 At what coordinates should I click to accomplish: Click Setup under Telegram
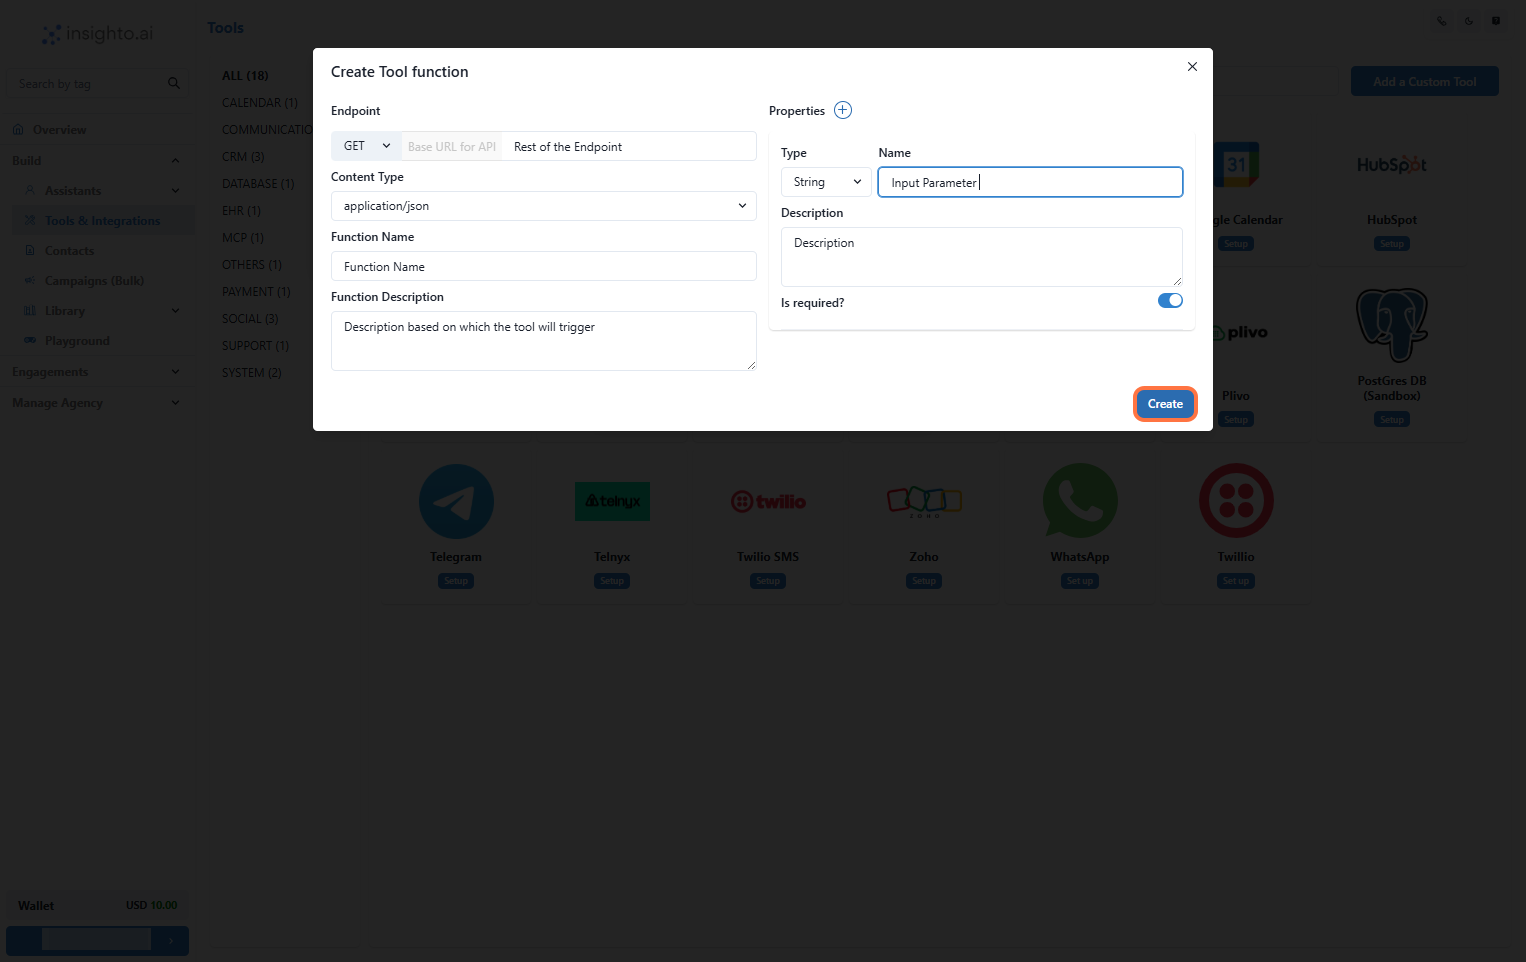tap(456, 581)
